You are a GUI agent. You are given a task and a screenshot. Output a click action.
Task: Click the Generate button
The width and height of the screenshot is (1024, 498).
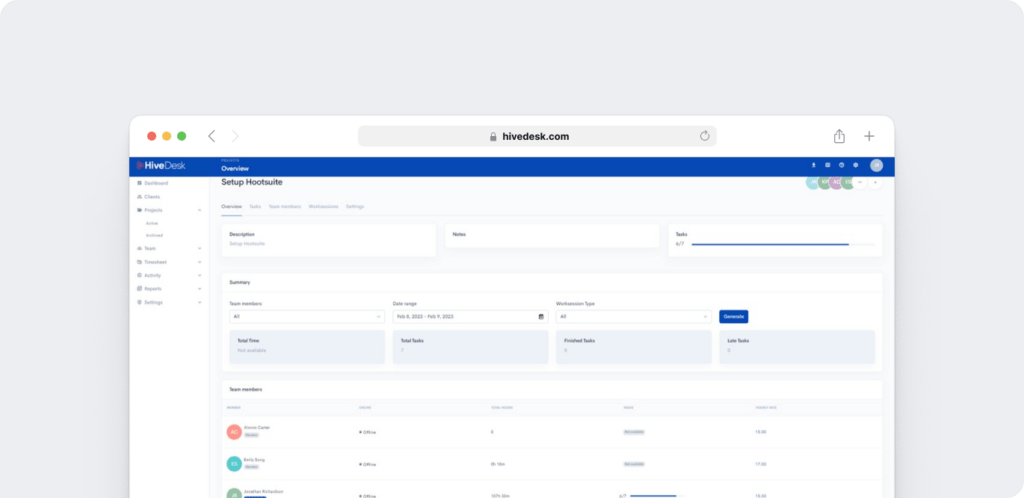coord(733,317)
